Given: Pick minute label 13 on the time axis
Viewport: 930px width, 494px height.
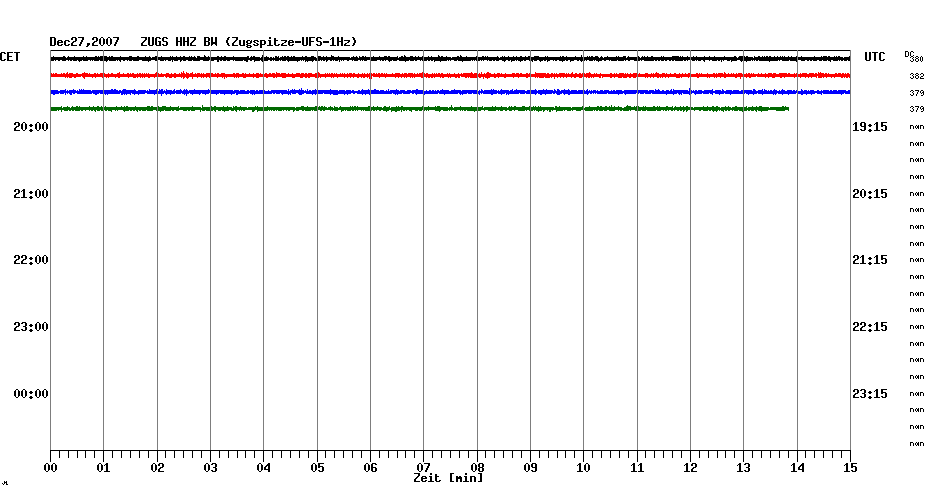Looking at the screenshot, I should click(x=743, y=468).
